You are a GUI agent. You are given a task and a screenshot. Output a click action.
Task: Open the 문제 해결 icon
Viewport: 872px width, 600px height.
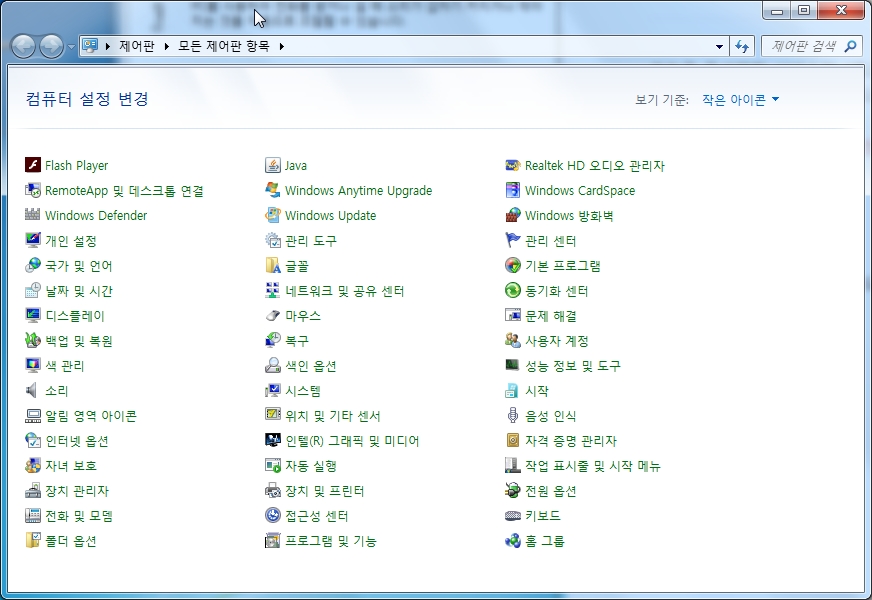[513, 315]
